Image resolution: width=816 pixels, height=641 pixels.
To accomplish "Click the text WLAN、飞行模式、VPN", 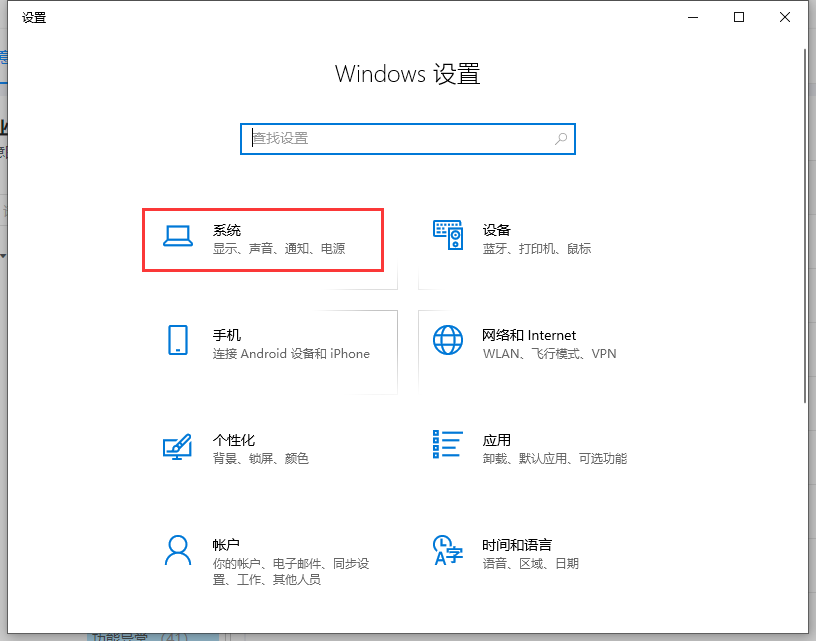I will [x=550, y=354].
